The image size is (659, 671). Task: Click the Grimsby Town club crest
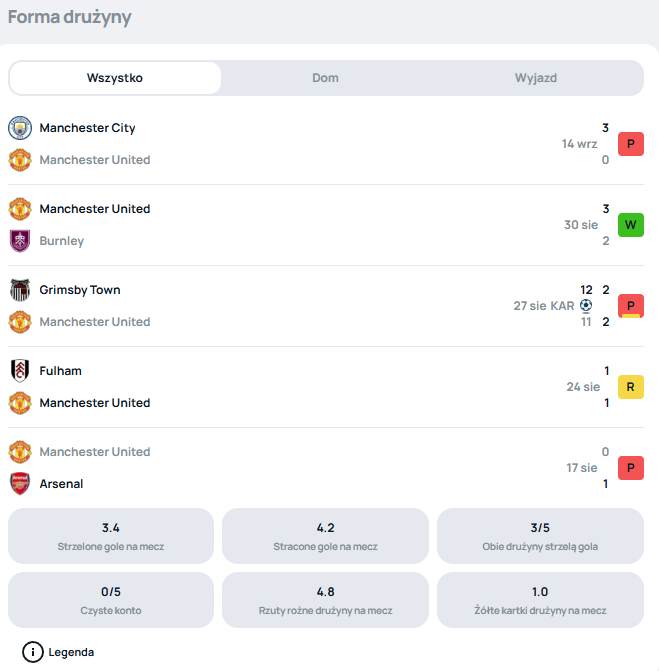pos(20,290)
